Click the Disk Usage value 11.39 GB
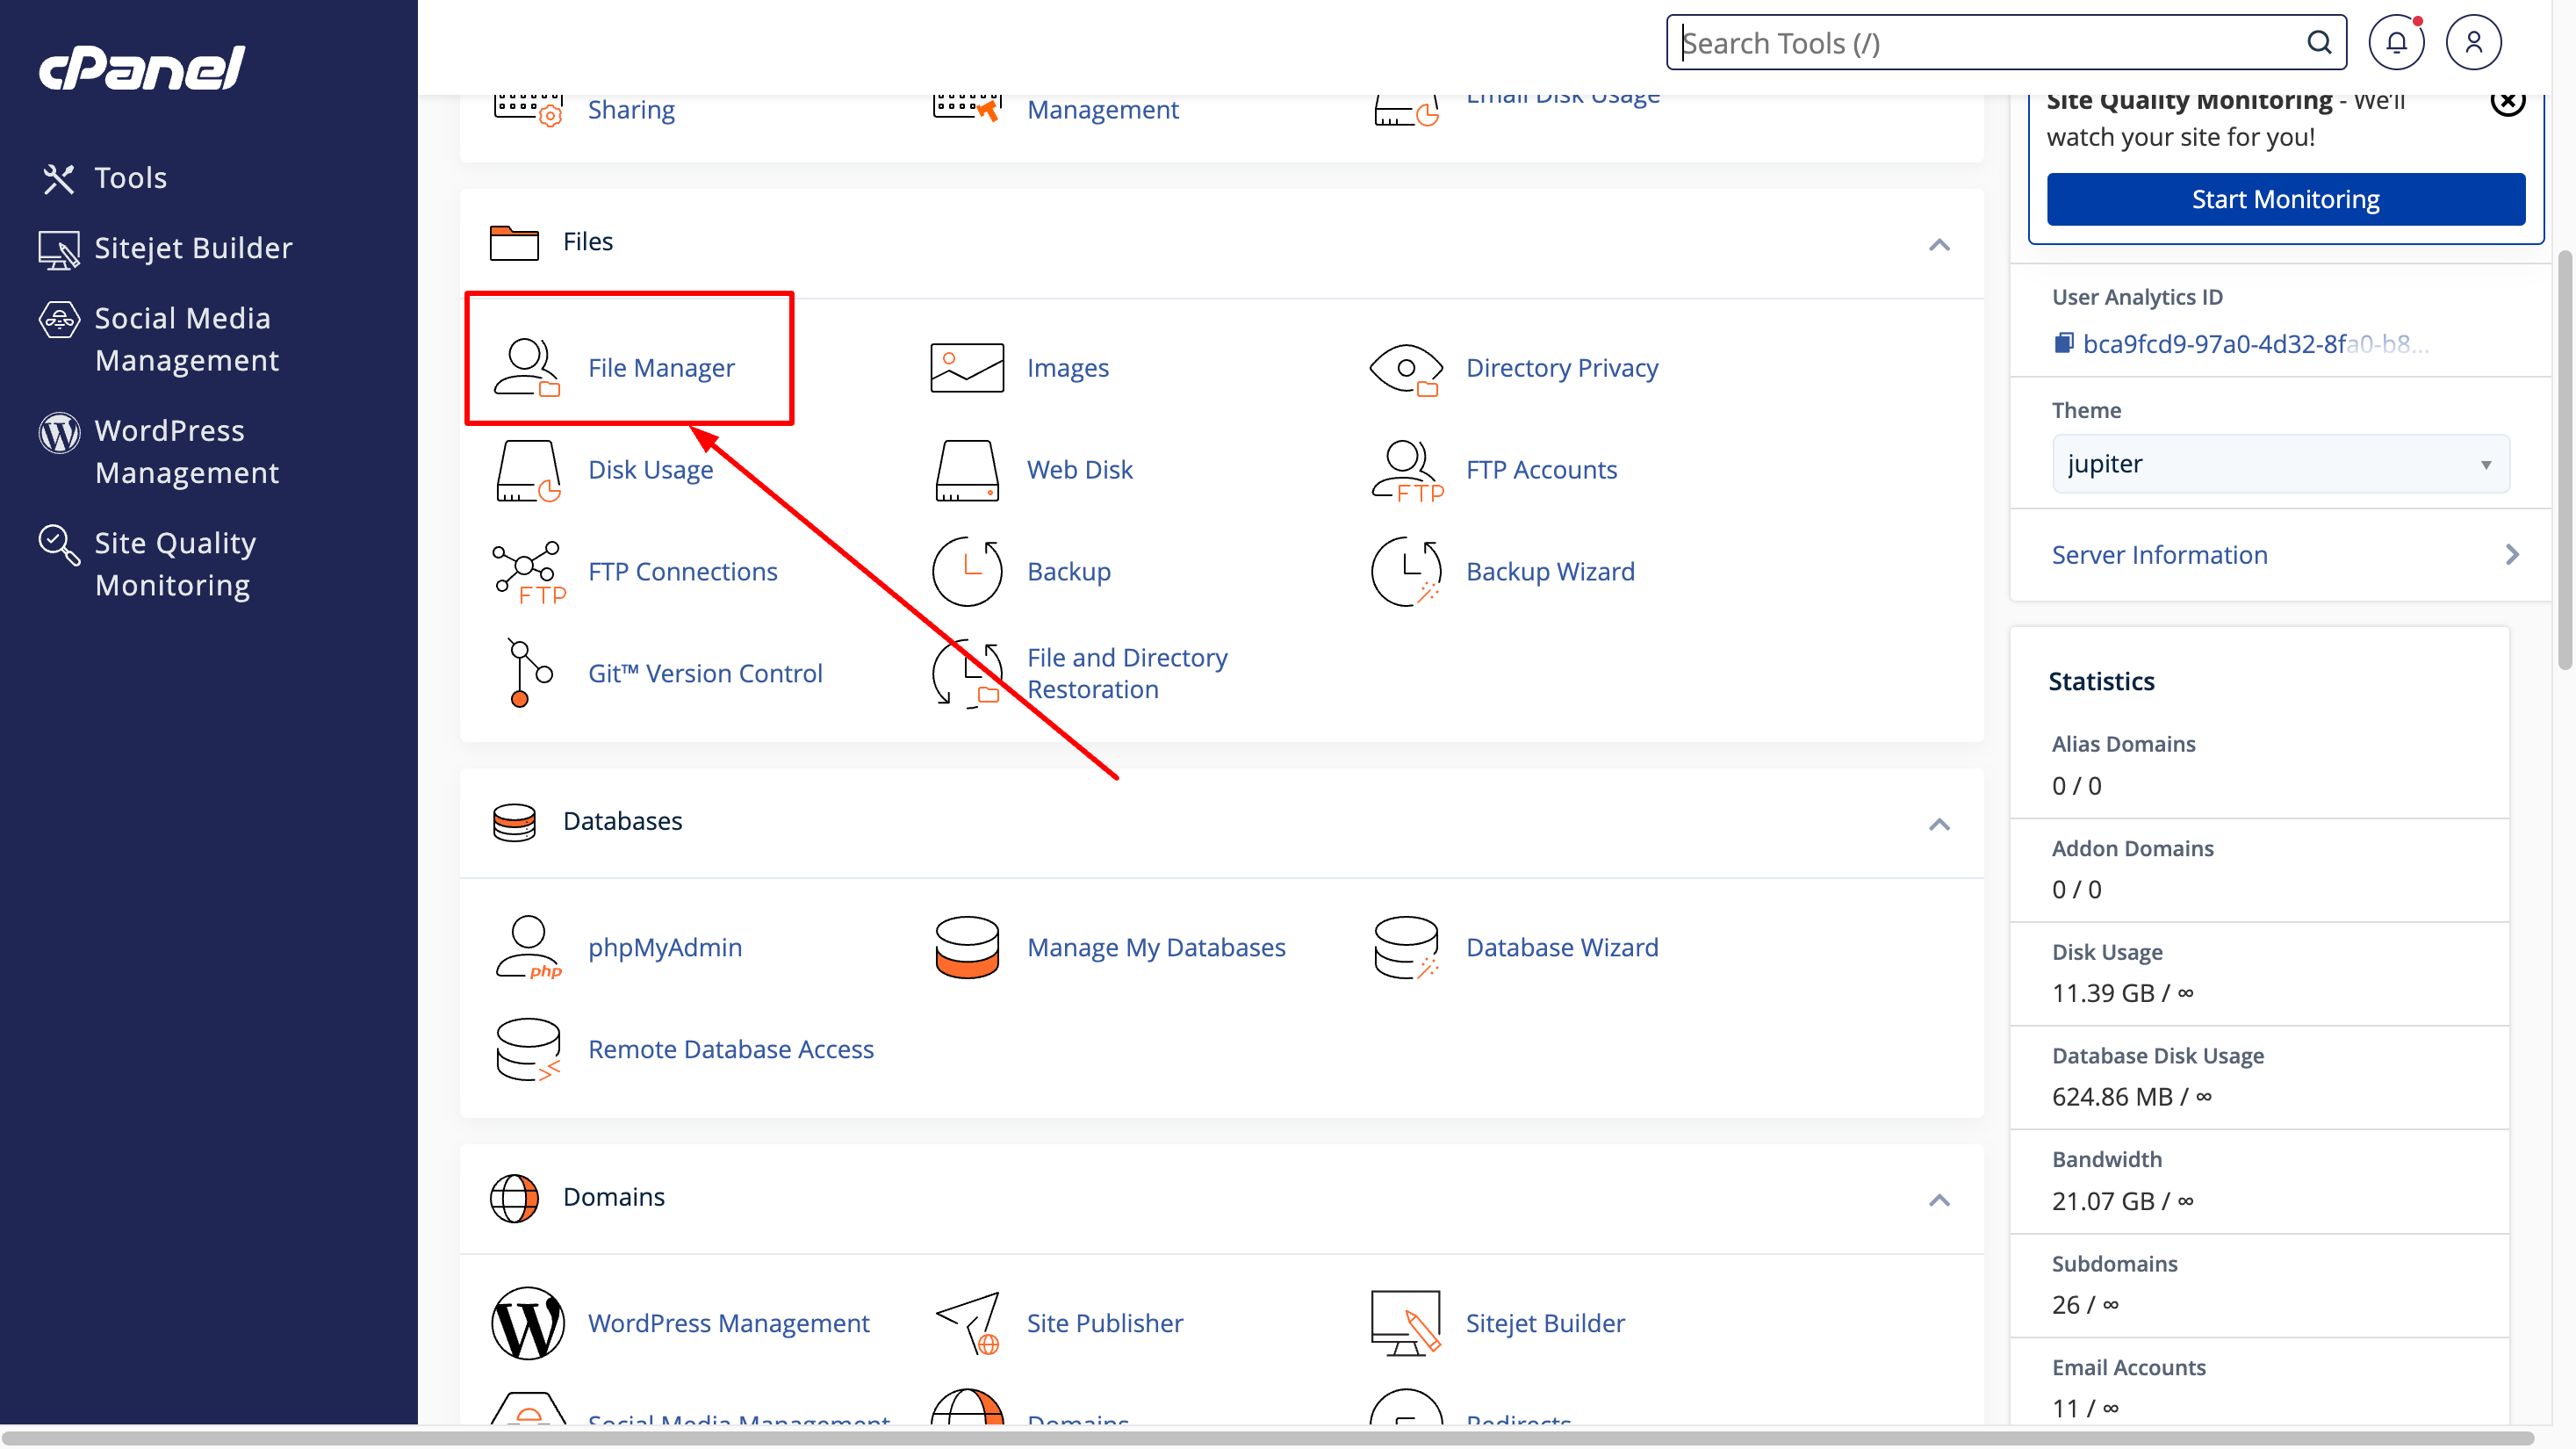 pyautogui.click(x=2123, y=993)
